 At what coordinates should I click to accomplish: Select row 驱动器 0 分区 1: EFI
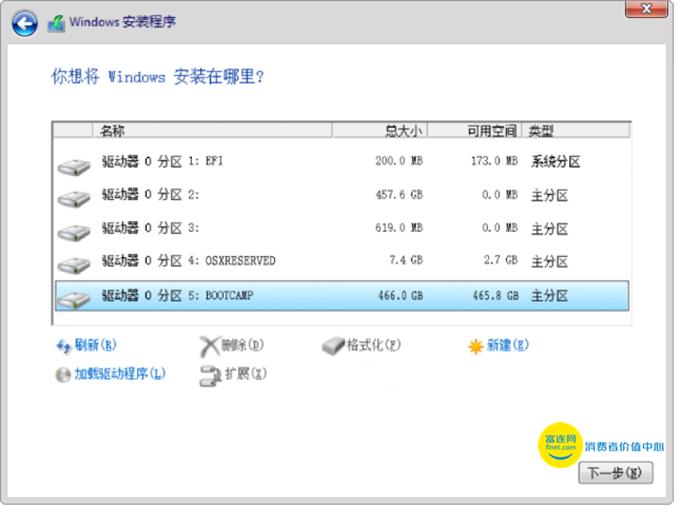(x=342, y=162)
